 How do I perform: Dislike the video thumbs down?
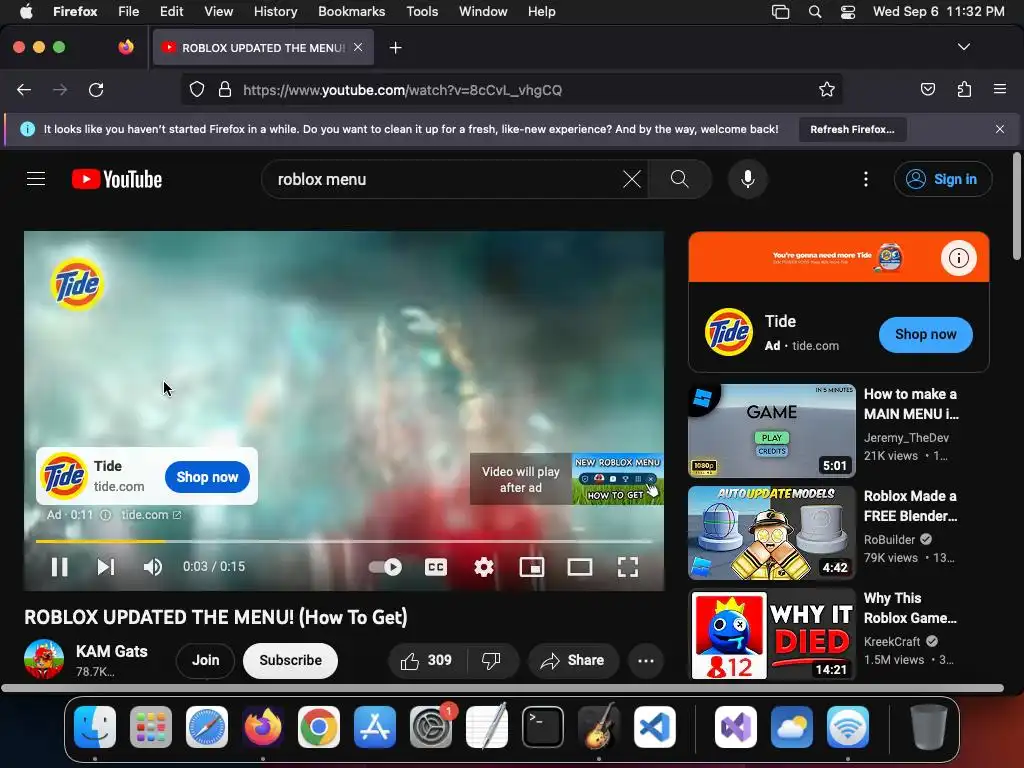coord(491,661)
